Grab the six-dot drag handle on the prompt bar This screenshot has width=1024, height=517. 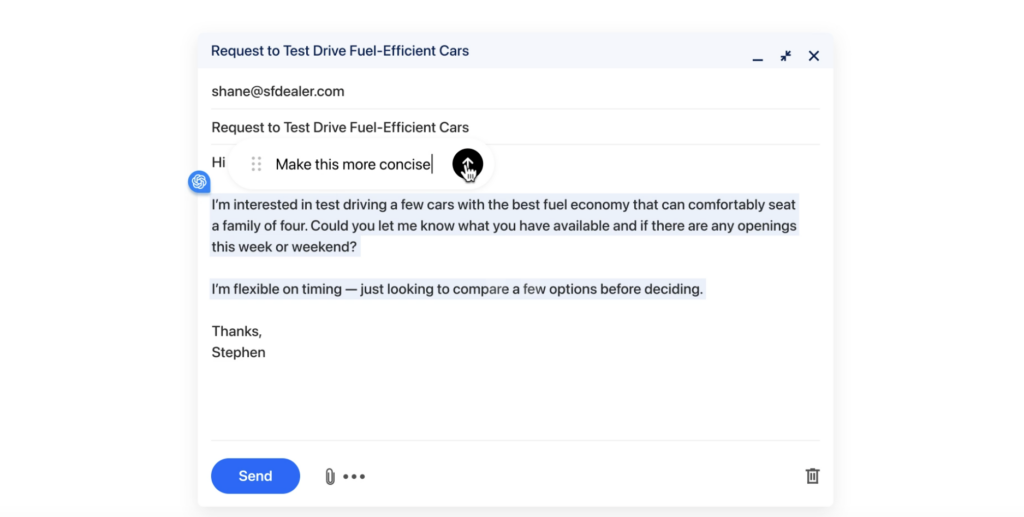[x=256, y=164]
